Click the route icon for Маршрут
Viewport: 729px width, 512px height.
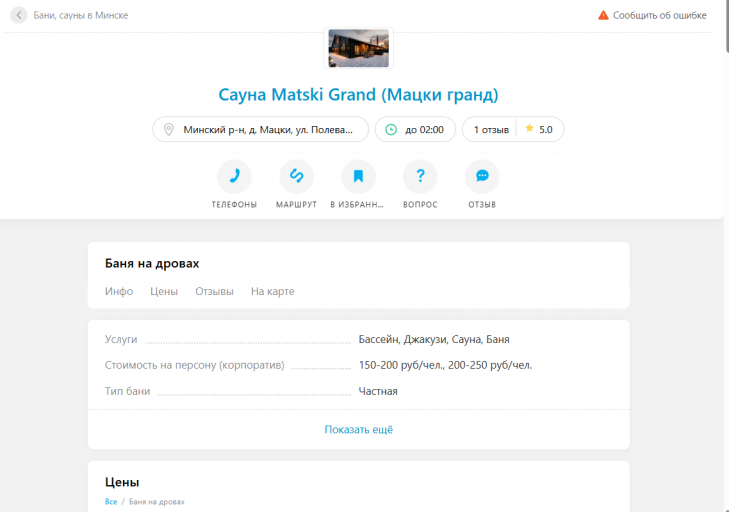(296, 176)
